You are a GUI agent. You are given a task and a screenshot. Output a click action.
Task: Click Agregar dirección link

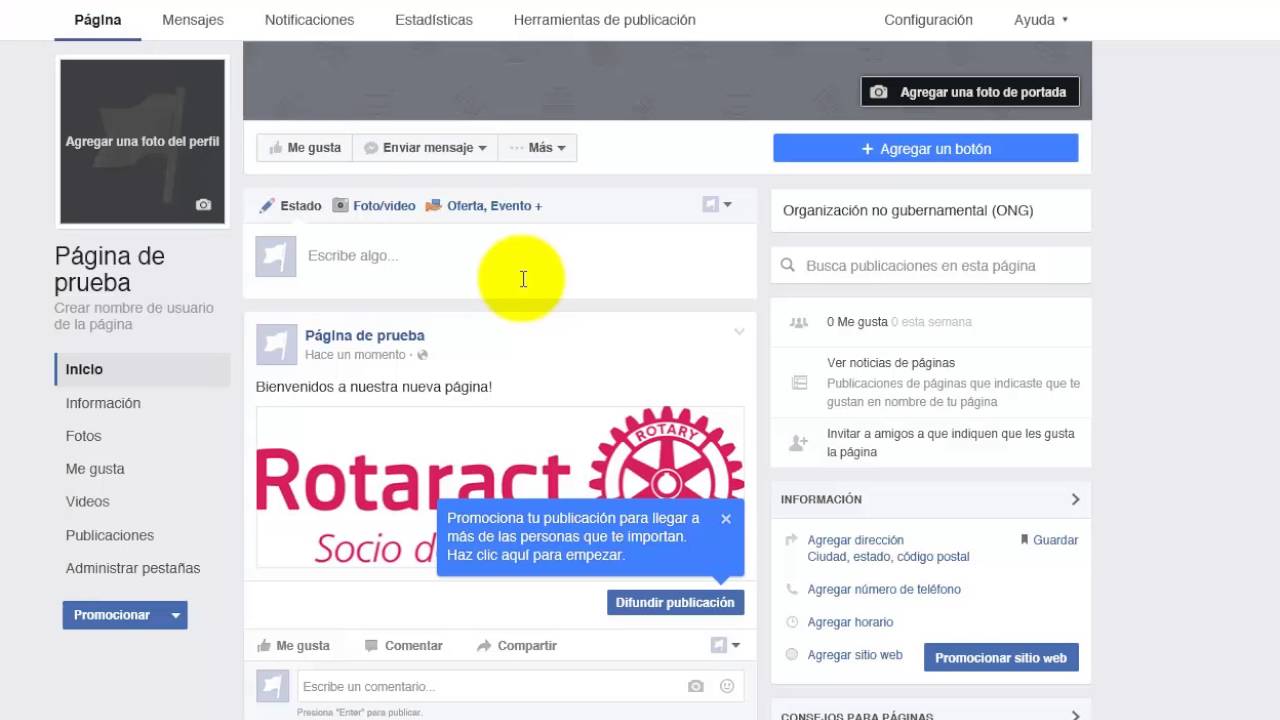click(855, 540)
